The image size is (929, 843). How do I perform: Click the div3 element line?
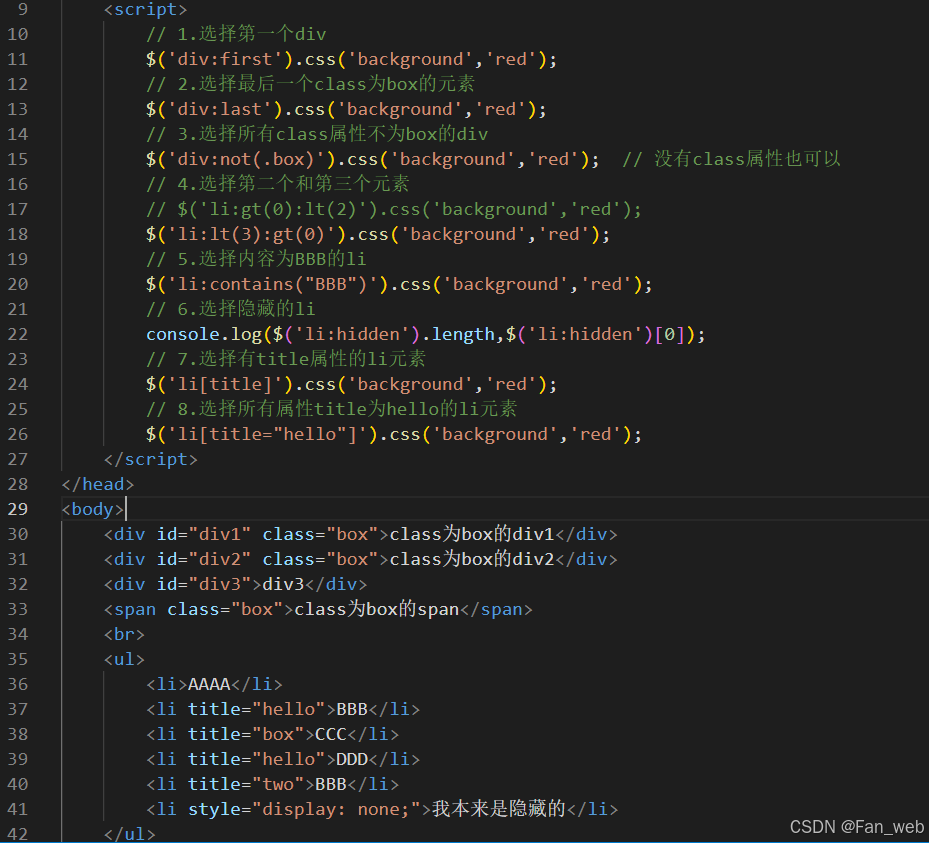[236, 584]
